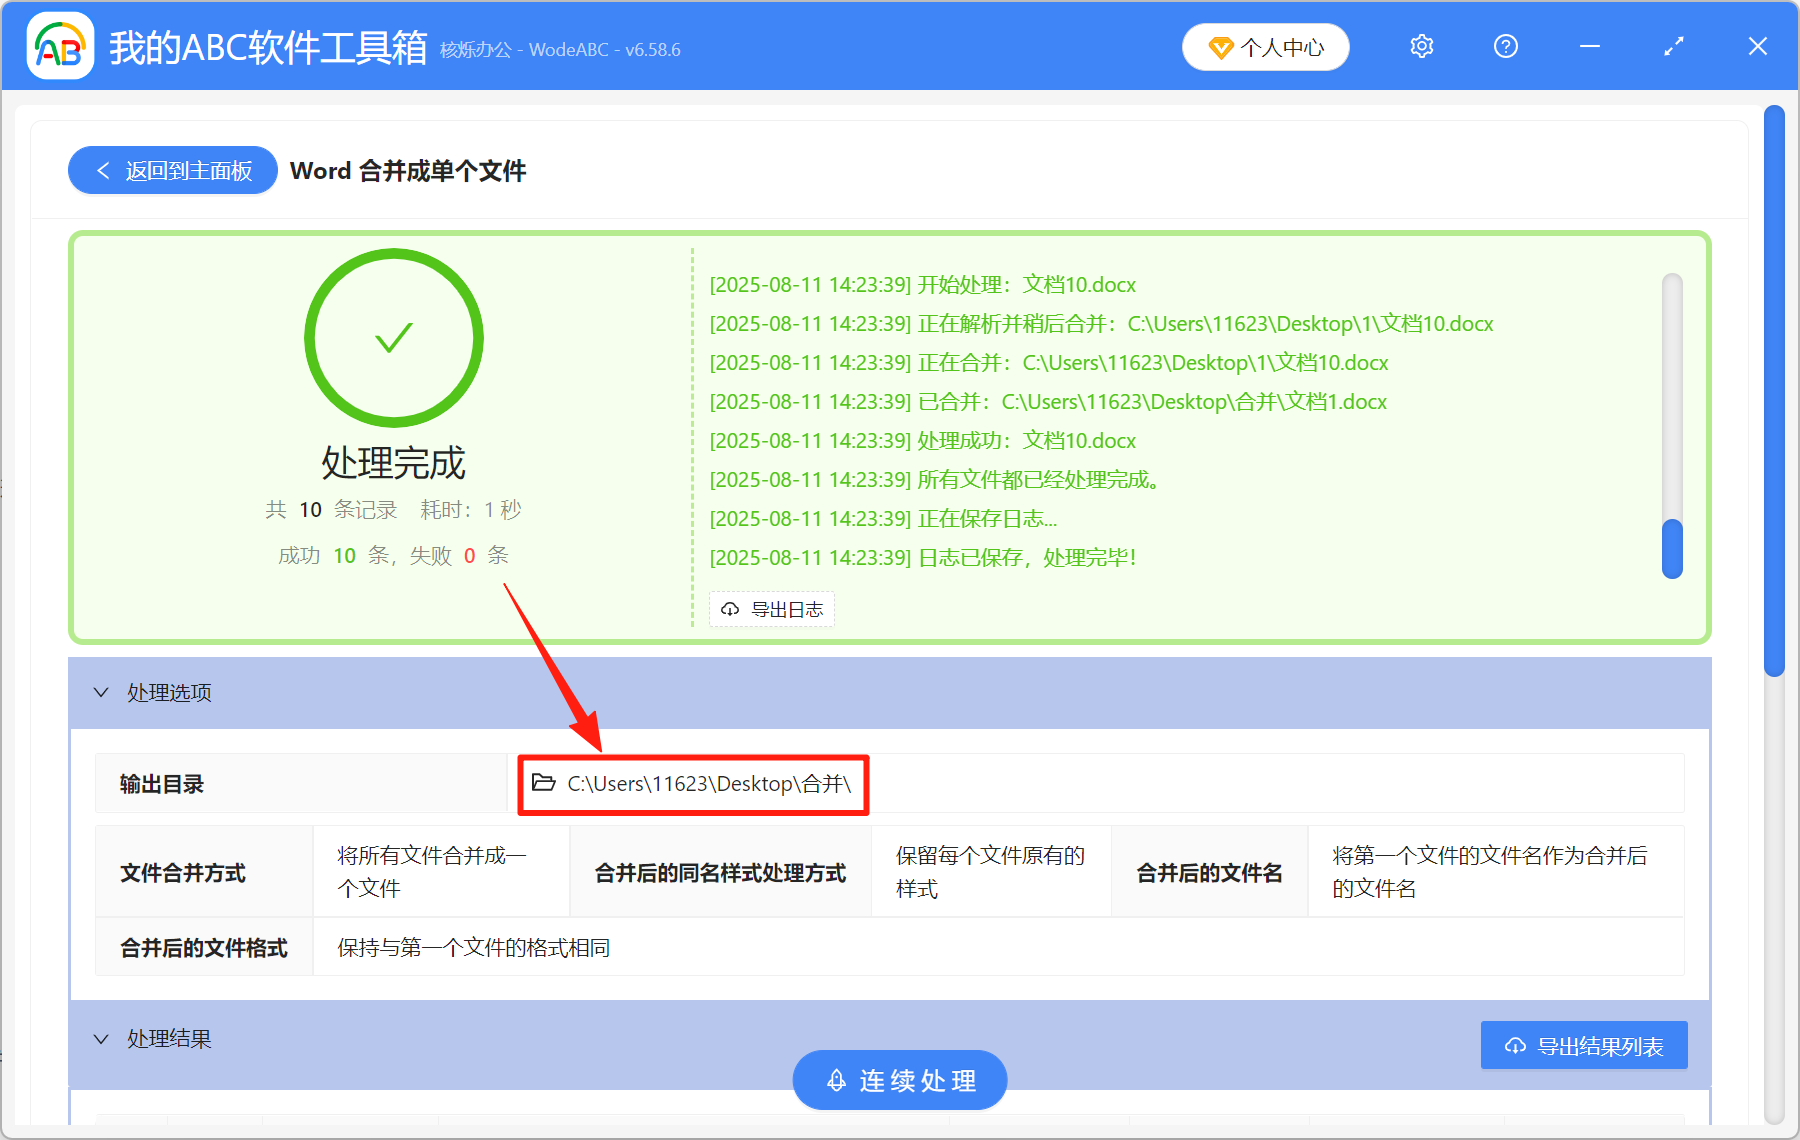Expand the maximize window control
1800x1140 pixels.
coord(1673,46)
